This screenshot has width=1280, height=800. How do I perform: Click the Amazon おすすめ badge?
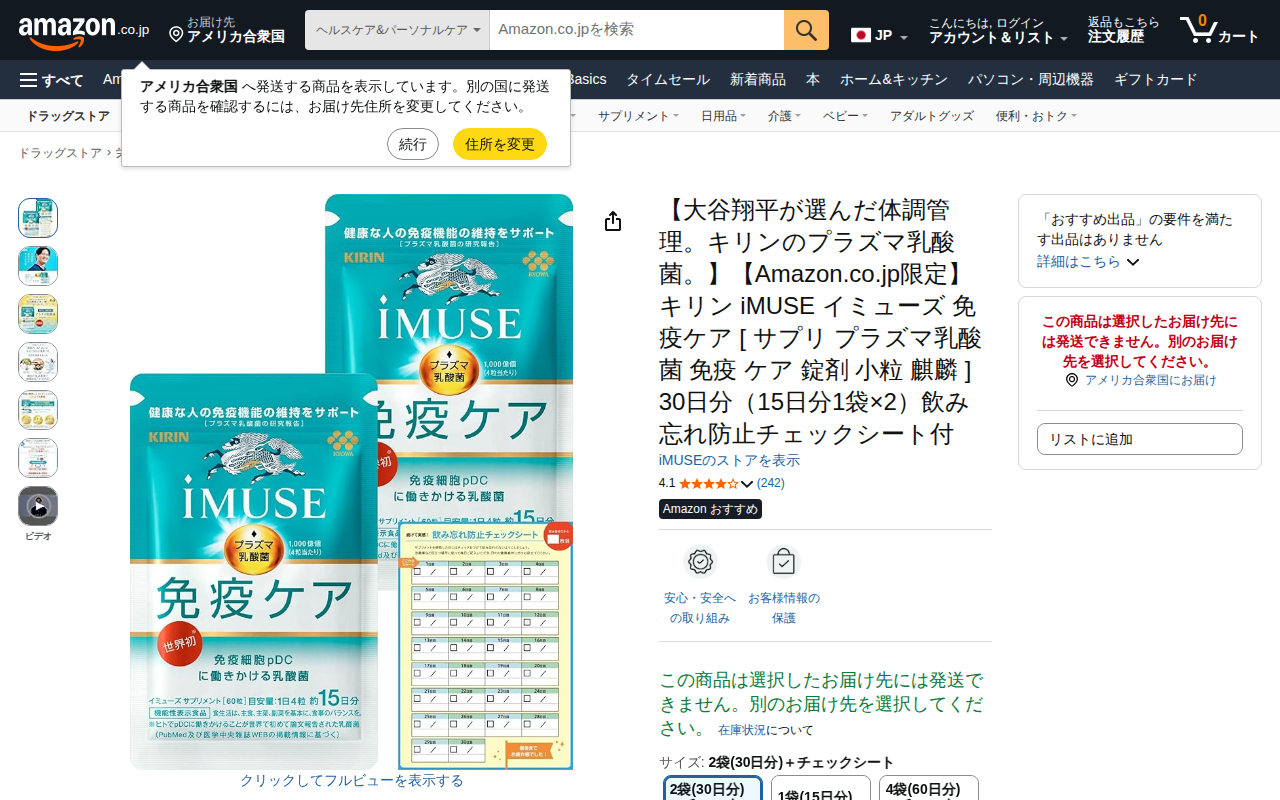pyautogui.click(x=710, y=509)
